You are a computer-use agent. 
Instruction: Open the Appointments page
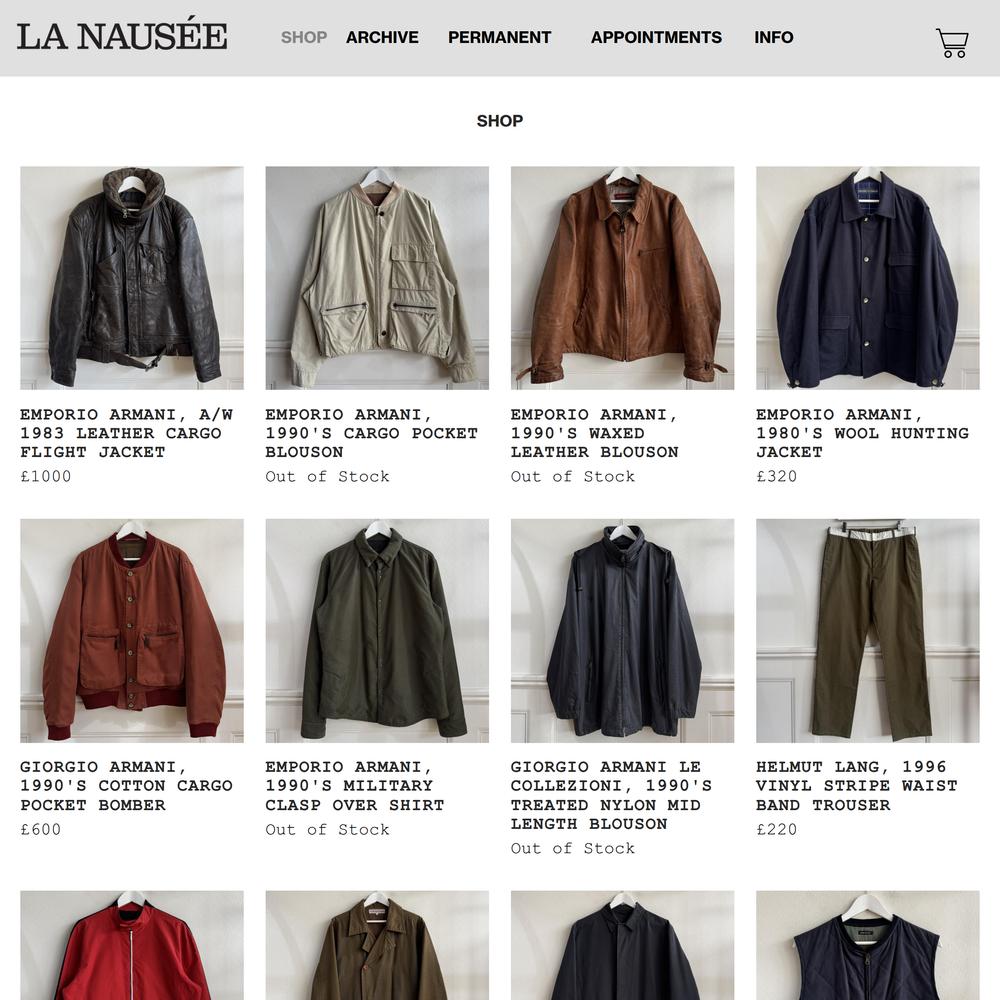coord(656,38)
